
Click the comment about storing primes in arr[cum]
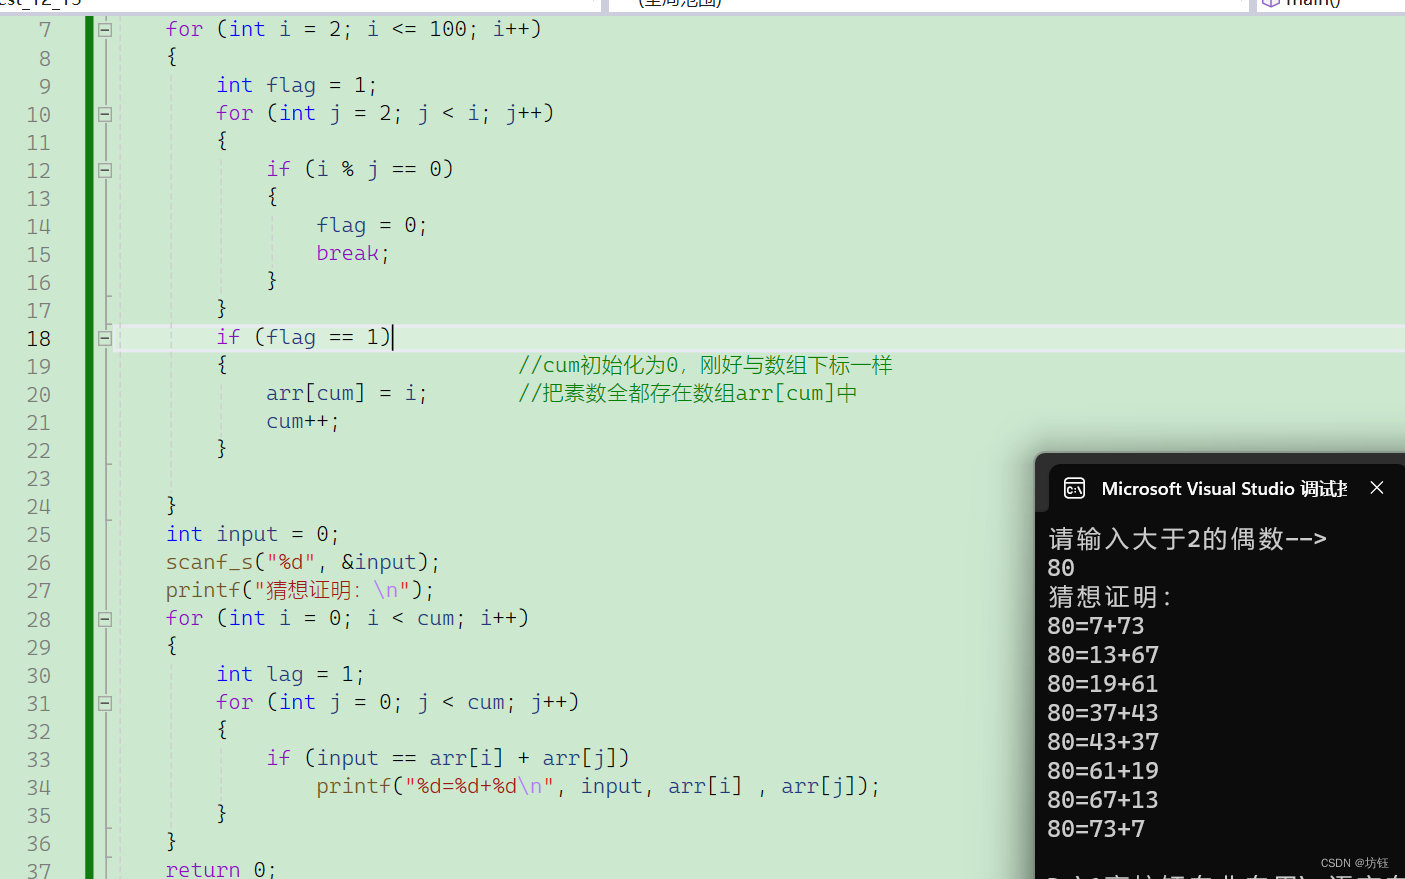pyautogui.click(x=687, y=394)
